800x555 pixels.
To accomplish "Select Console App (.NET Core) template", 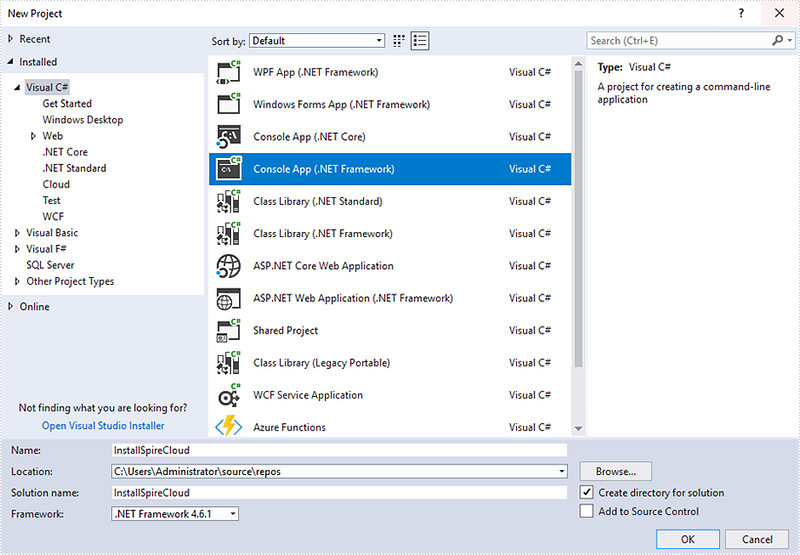I will coord(390,137).
